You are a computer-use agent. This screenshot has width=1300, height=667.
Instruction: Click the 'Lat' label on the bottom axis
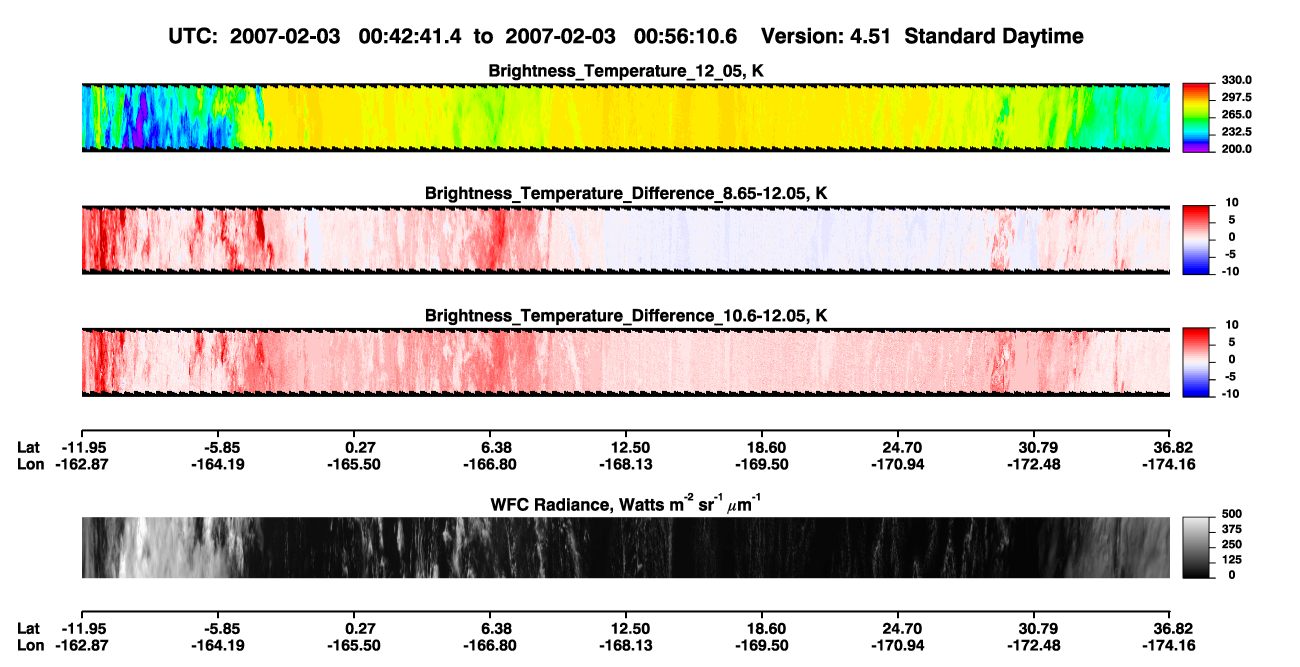29,628
